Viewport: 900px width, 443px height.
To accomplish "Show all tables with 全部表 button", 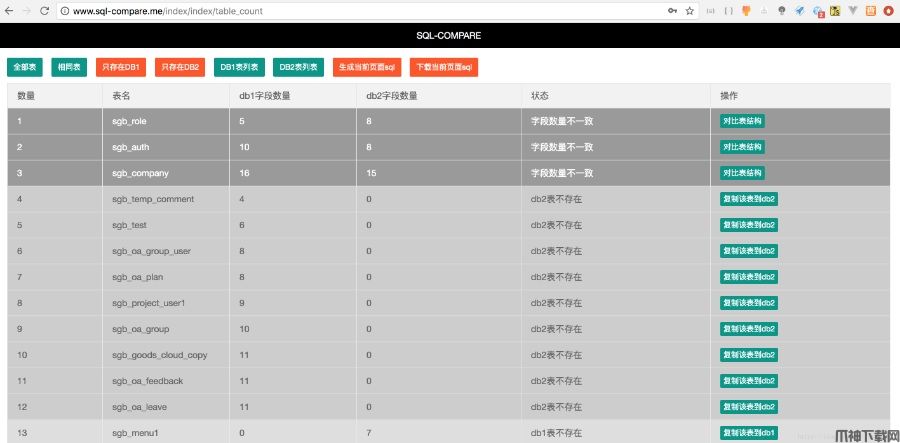I will pos(25,67).
